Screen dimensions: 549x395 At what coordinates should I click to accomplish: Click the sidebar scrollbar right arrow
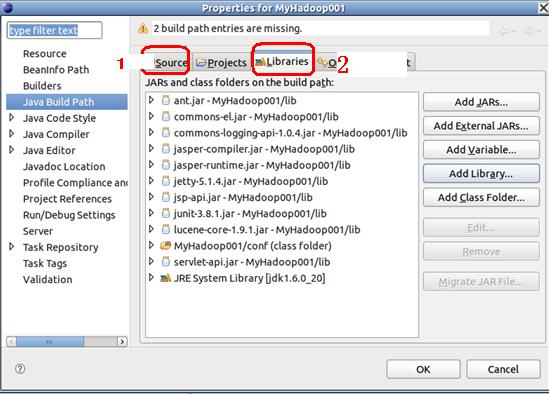point(122,341)
